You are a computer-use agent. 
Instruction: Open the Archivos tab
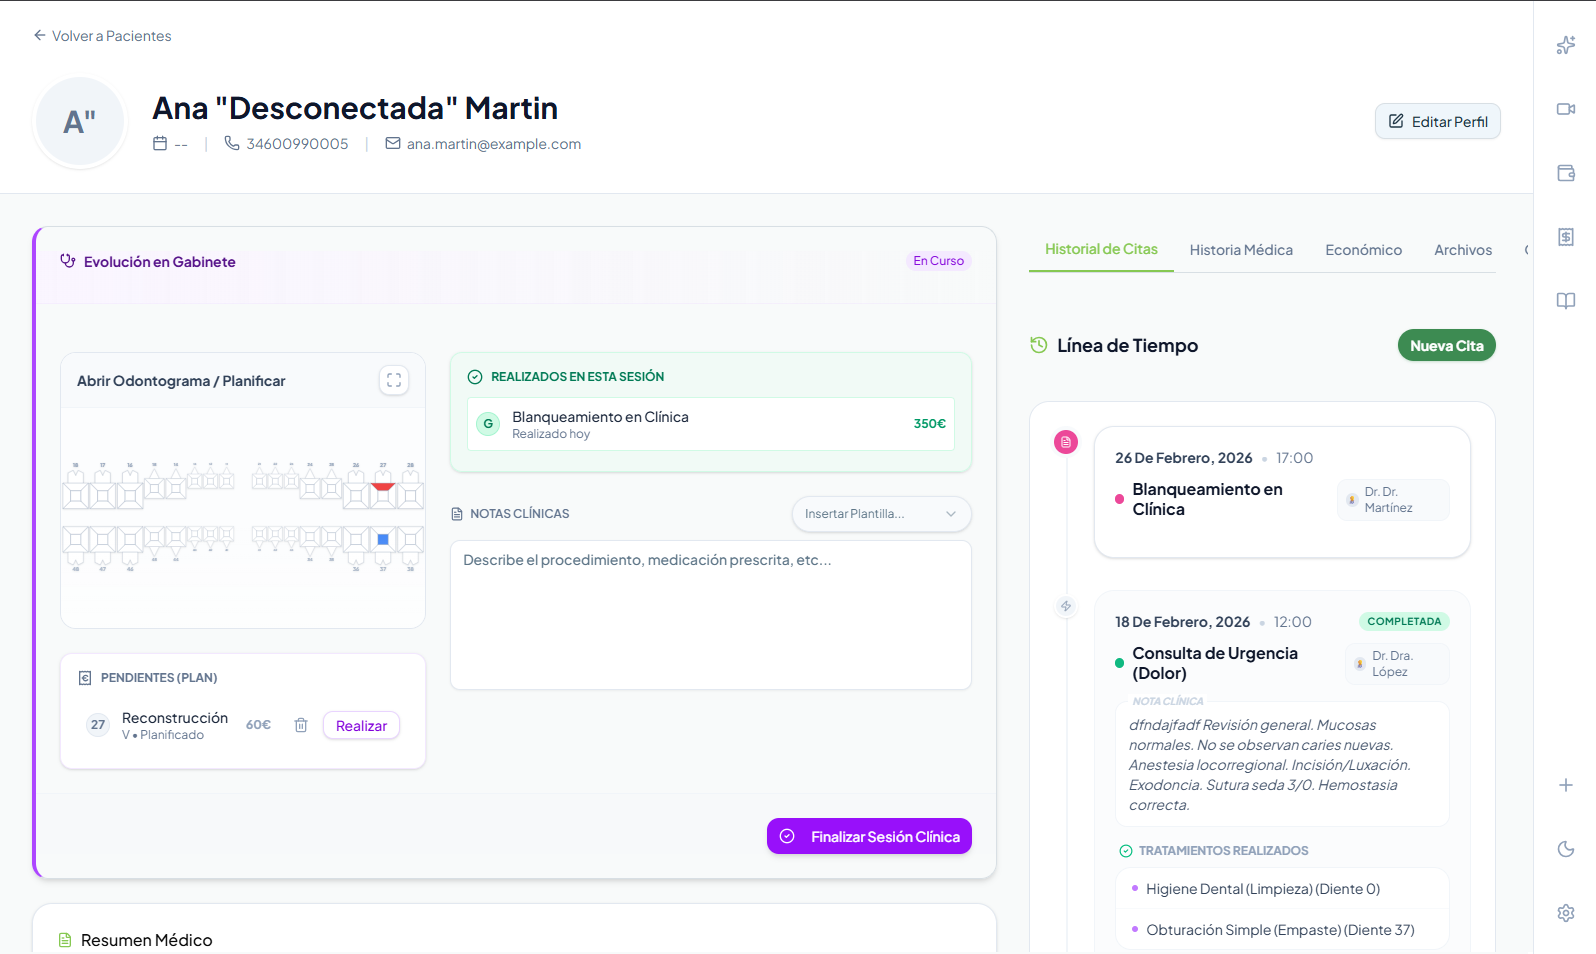(1462, 250)
